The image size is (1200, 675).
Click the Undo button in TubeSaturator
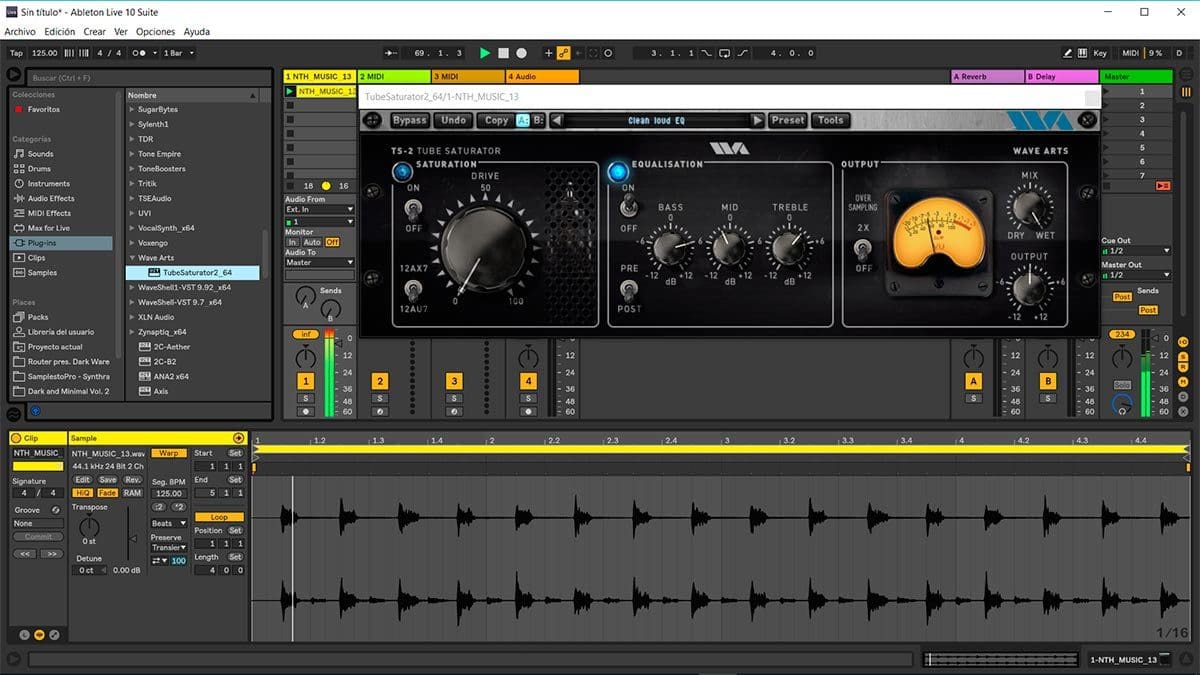[454, 120]
